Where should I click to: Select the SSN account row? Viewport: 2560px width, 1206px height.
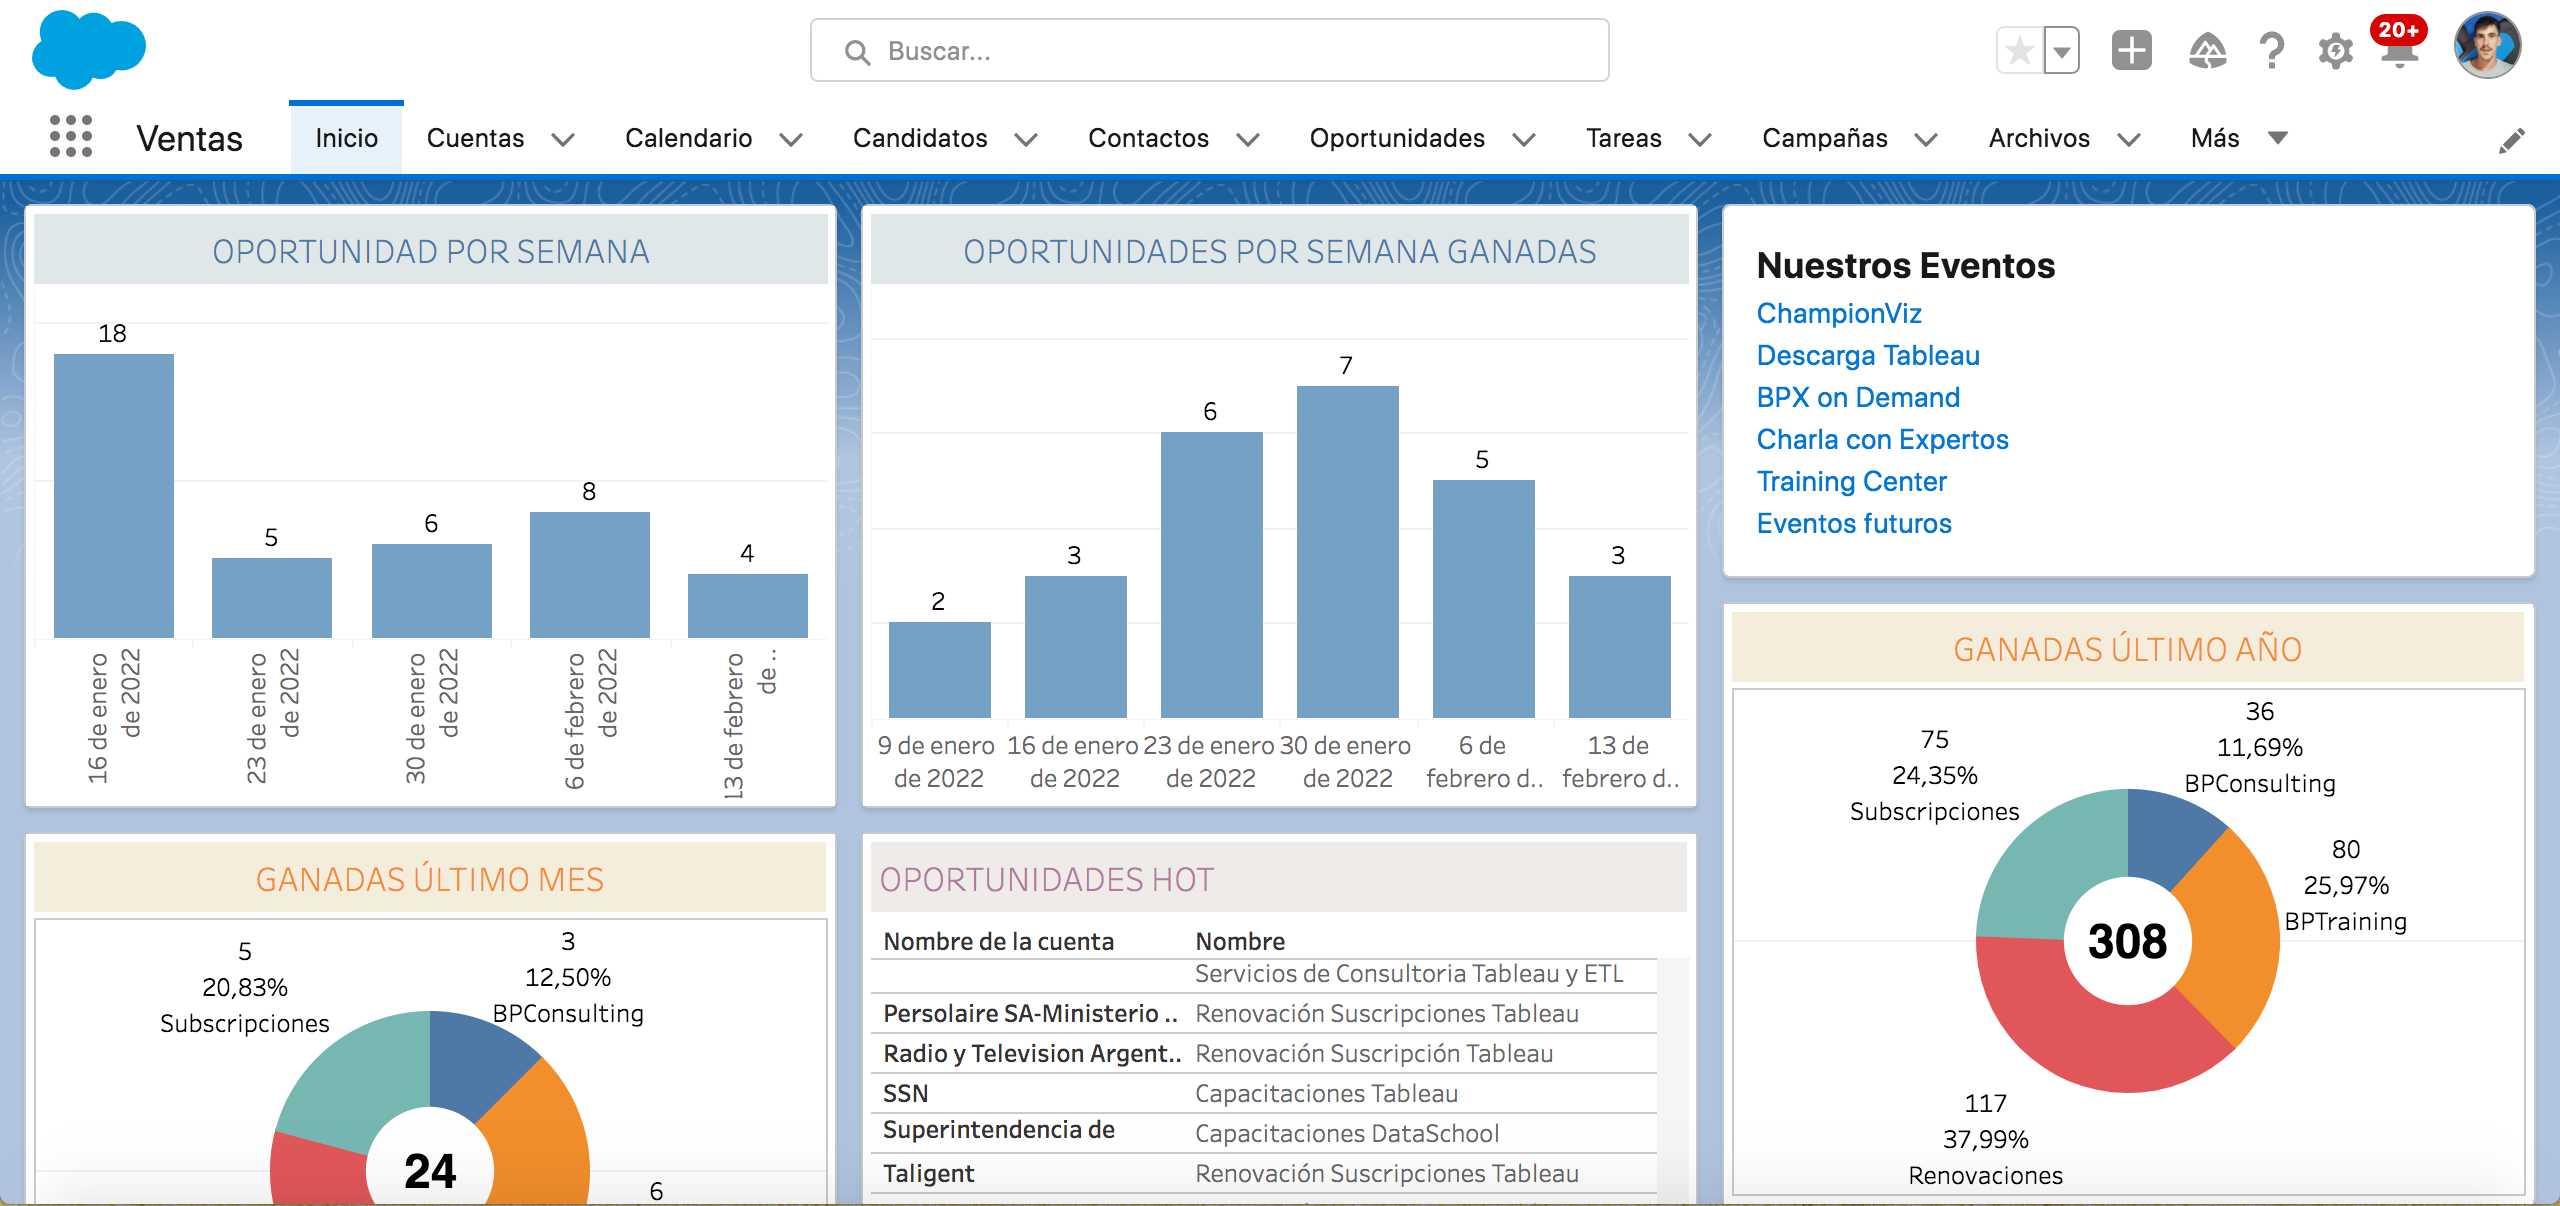coord(1264,1093)
